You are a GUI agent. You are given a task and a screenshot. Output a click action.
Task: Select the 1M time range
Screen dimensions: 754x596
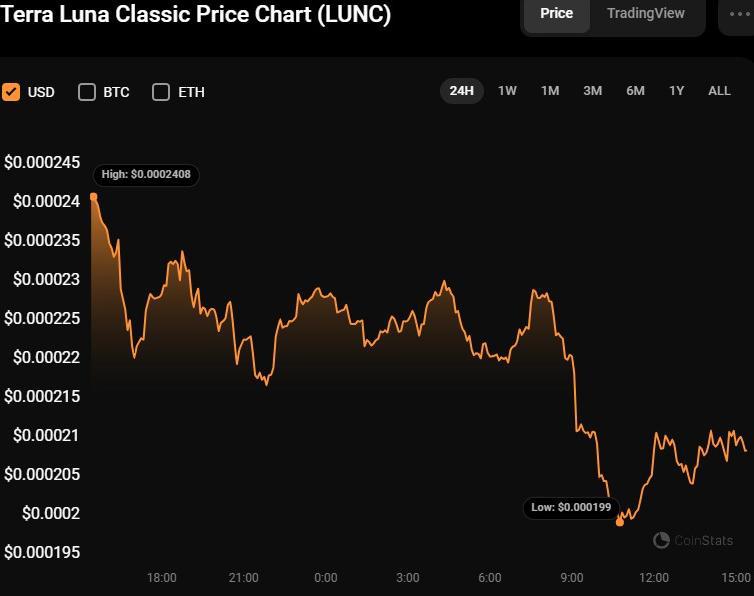point(550,91)
